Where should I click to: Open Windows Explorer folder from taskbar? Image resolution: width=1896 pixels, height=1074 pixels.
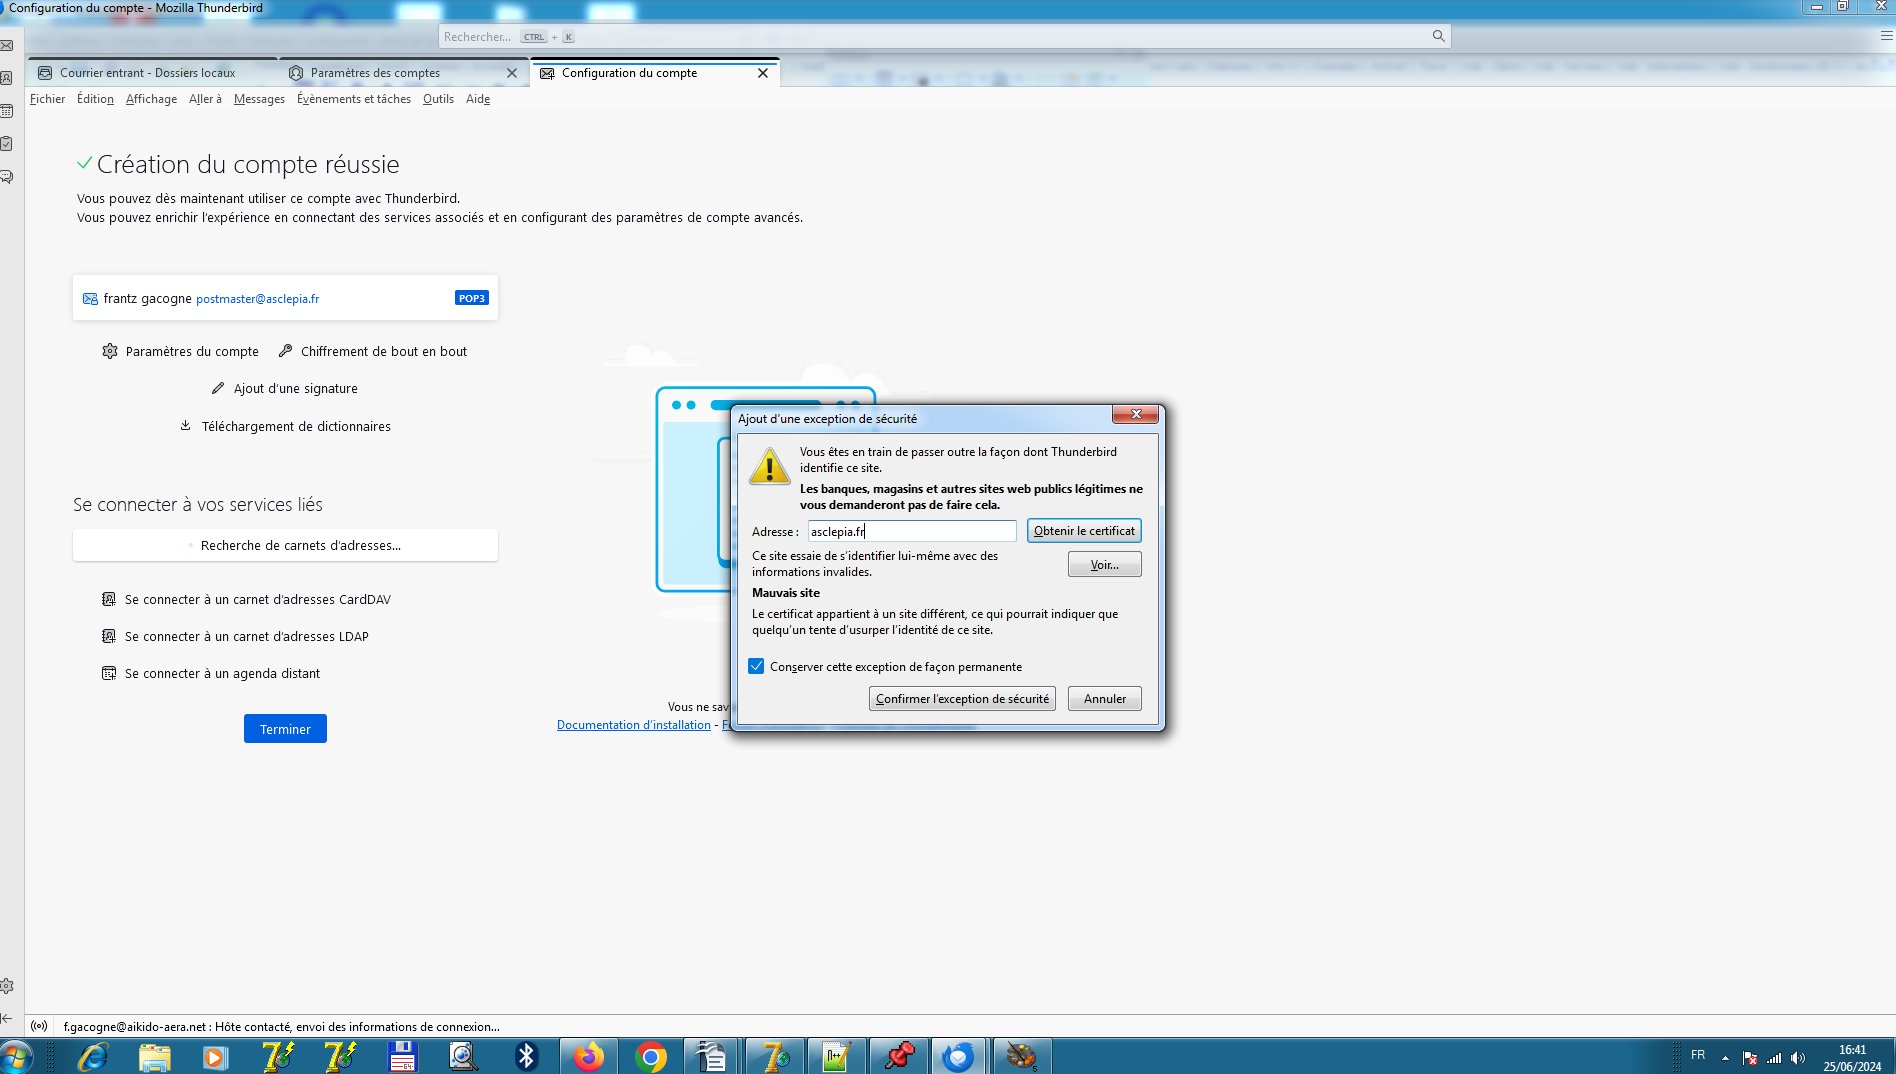pyautogui.click(x=155, y=1057)
